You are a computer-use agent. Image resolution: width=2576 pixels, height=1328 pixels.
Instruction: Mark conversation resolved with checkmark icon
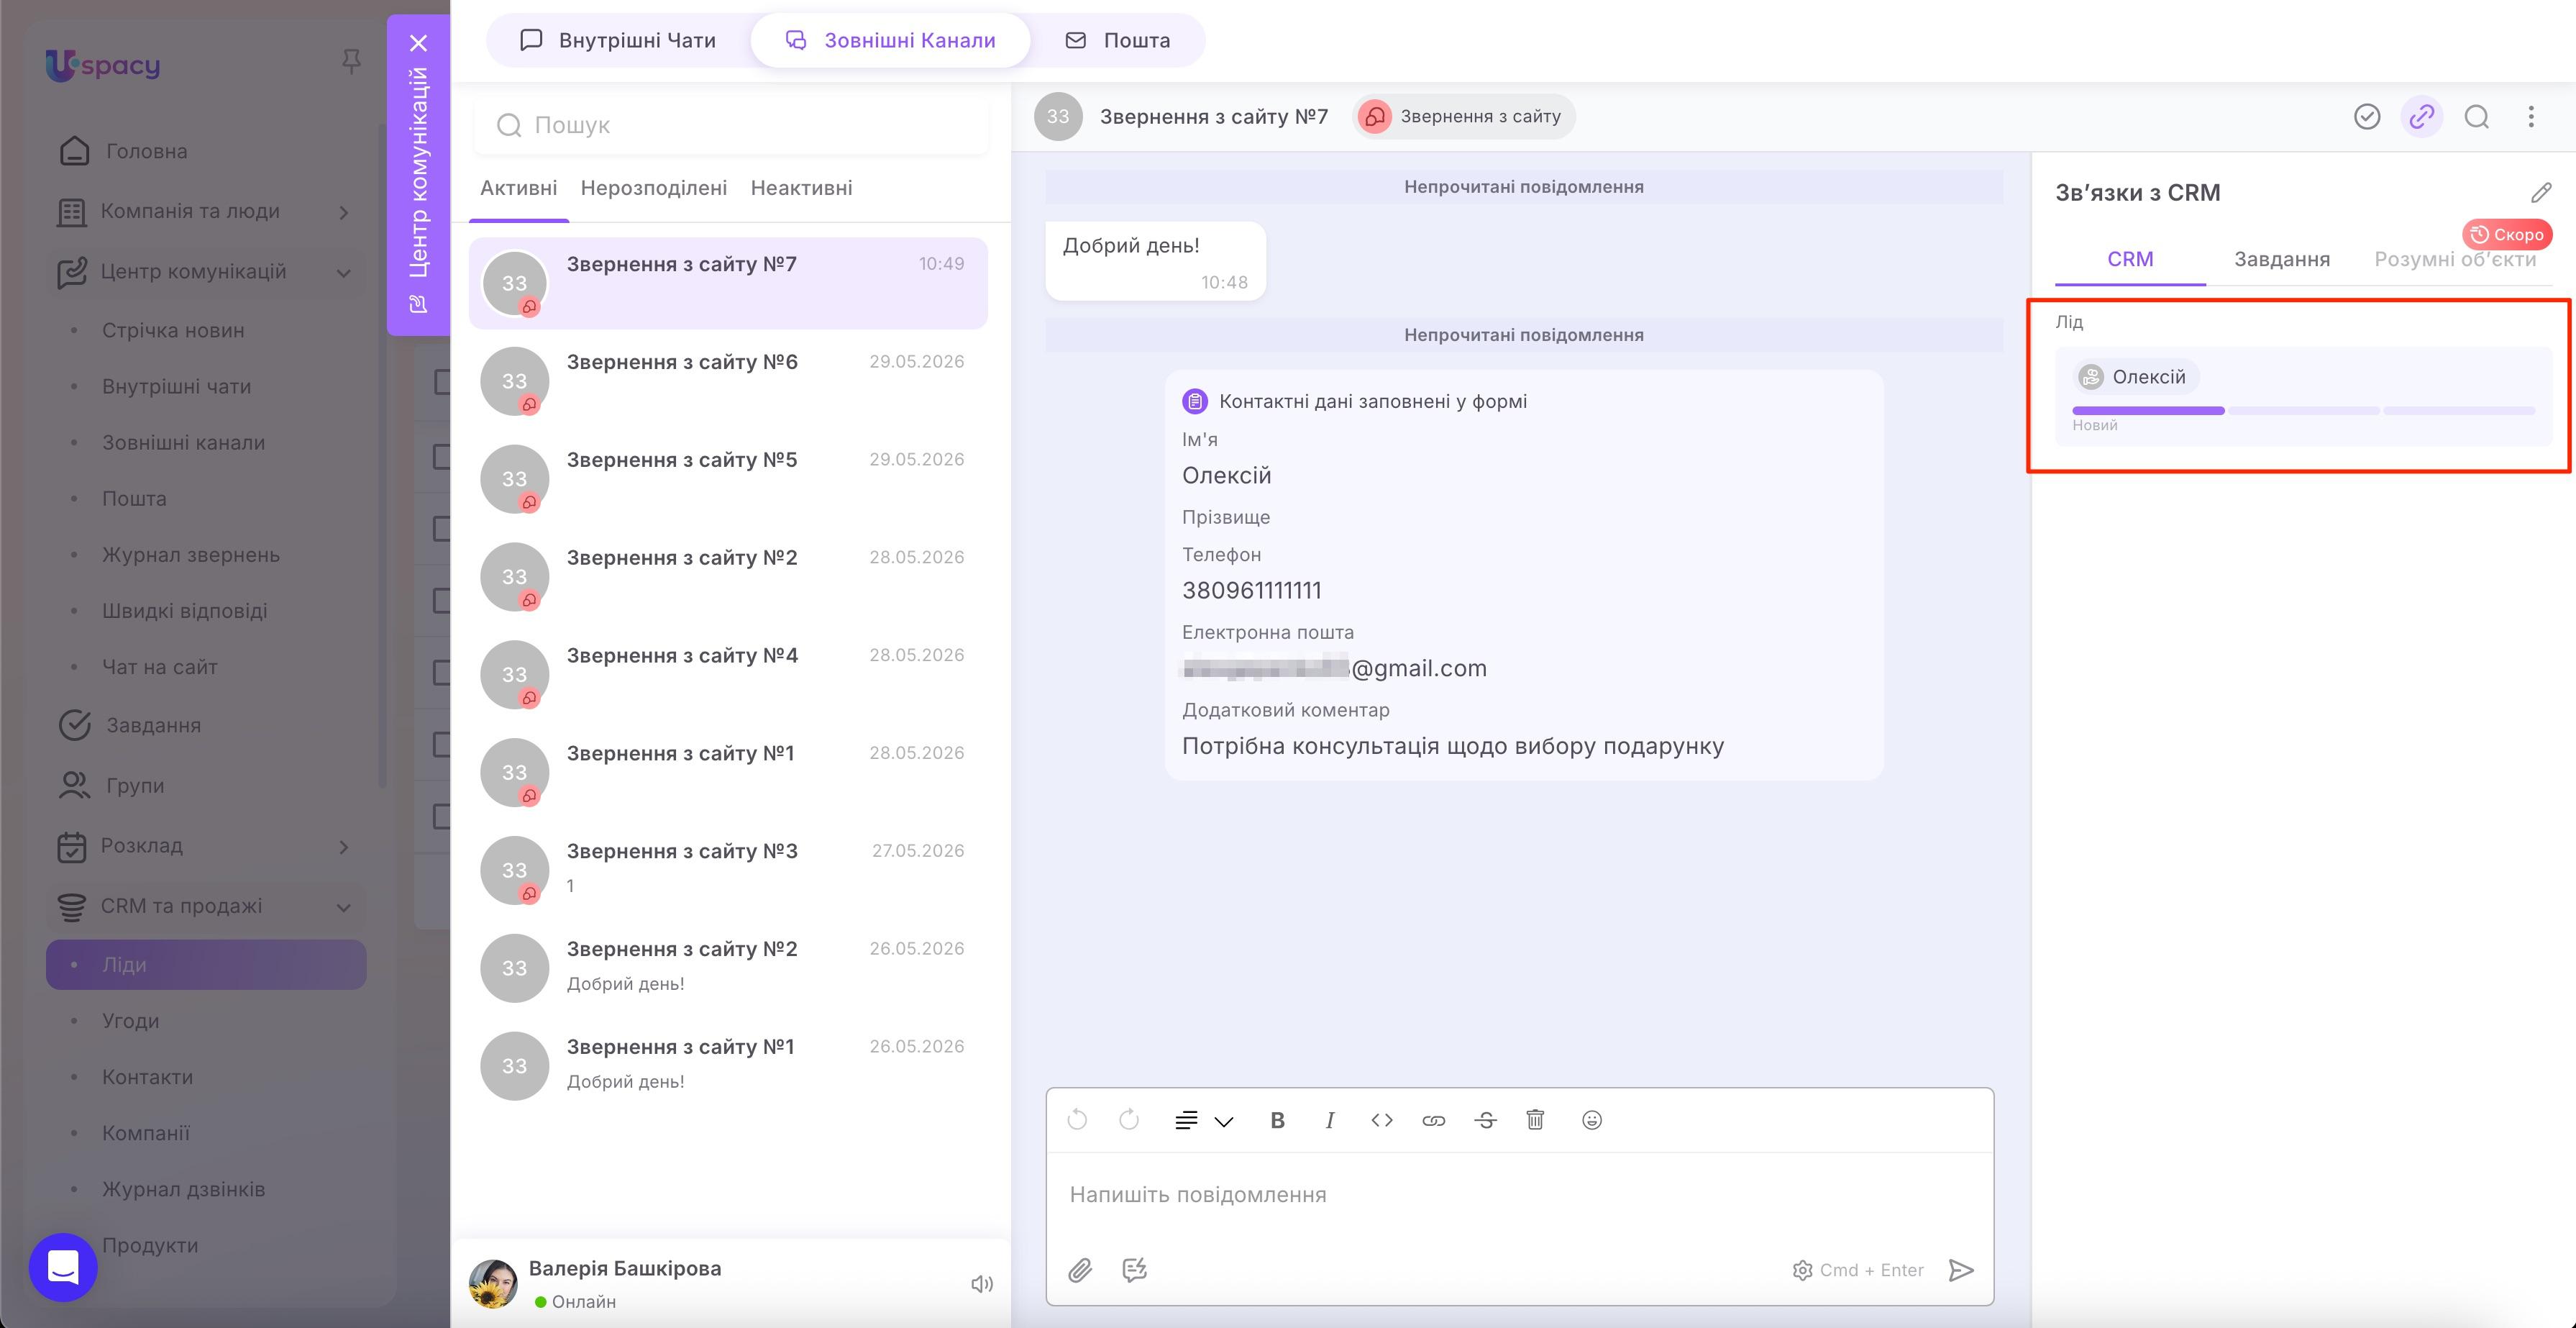click(2366, 117)
